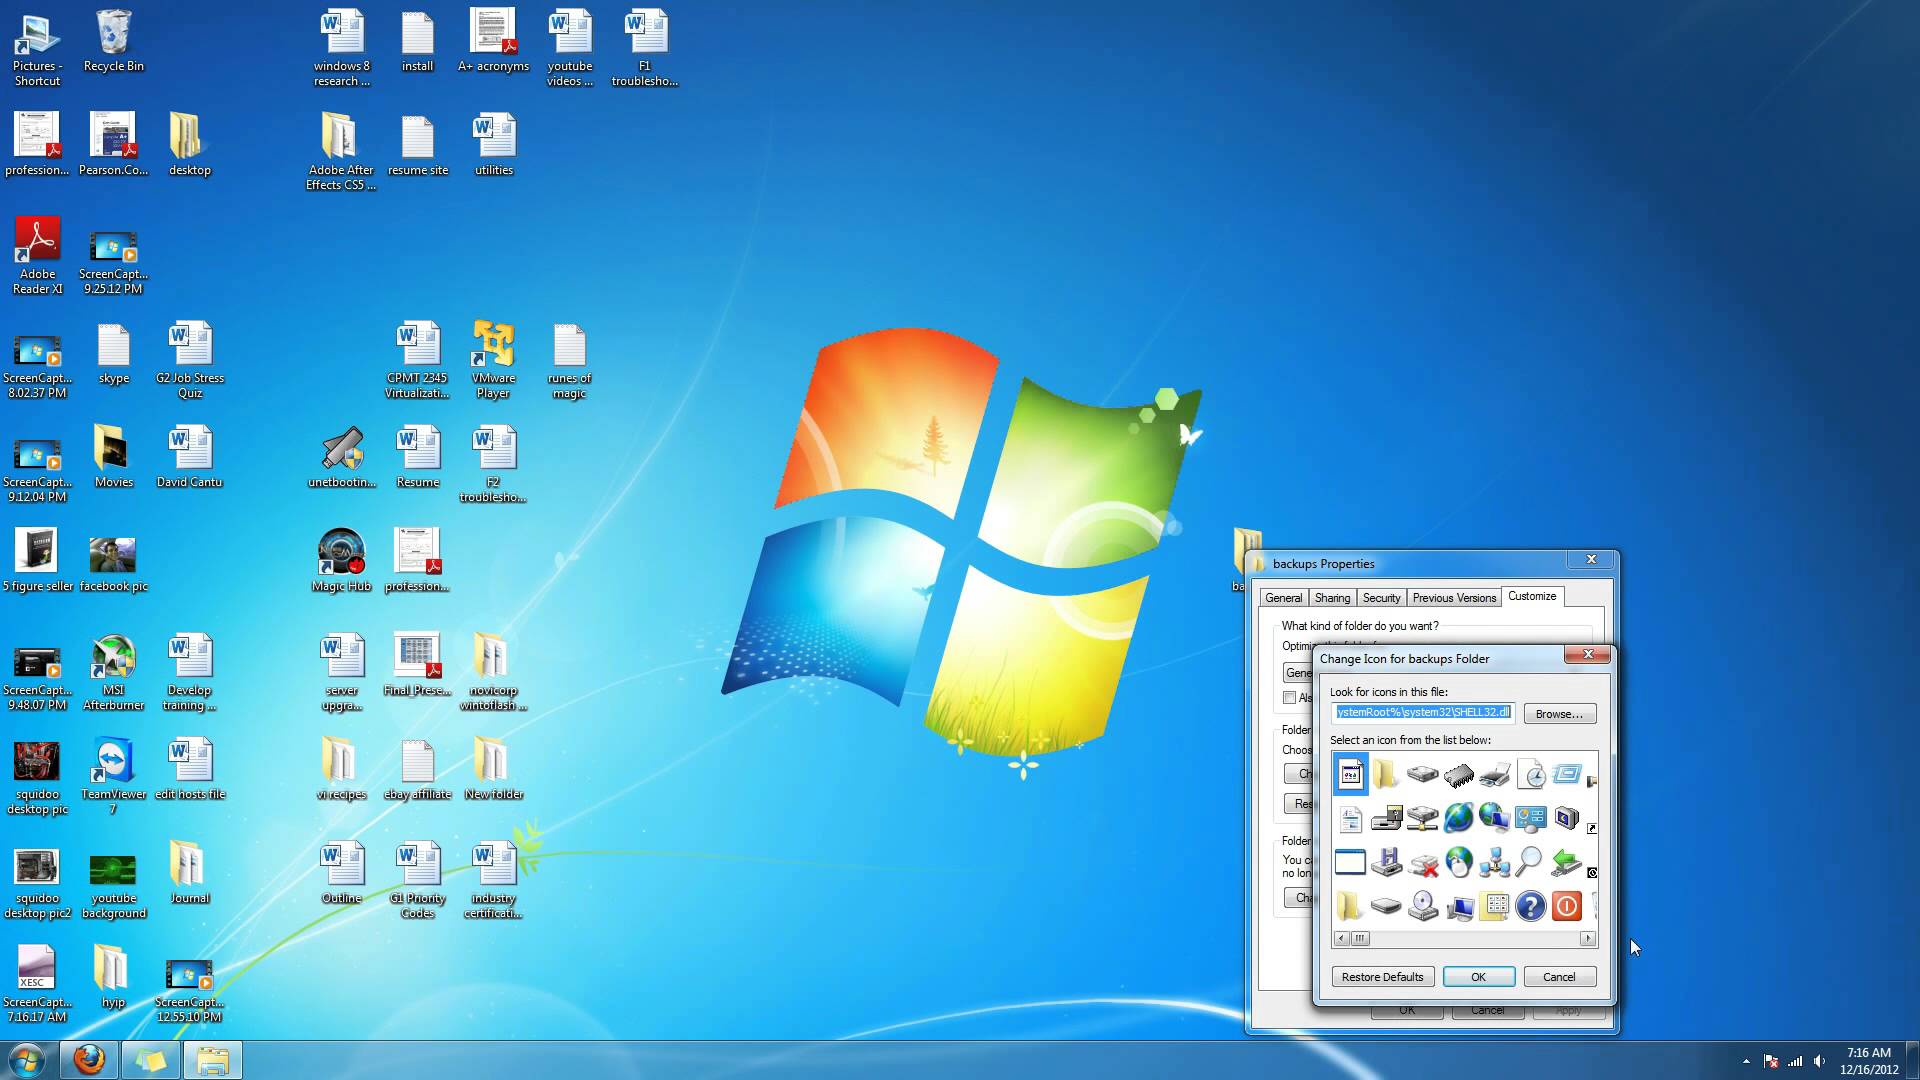Select the search/magnifier icon in list
This screenshot has width=1920, height=1080.
click(1530, 862)
